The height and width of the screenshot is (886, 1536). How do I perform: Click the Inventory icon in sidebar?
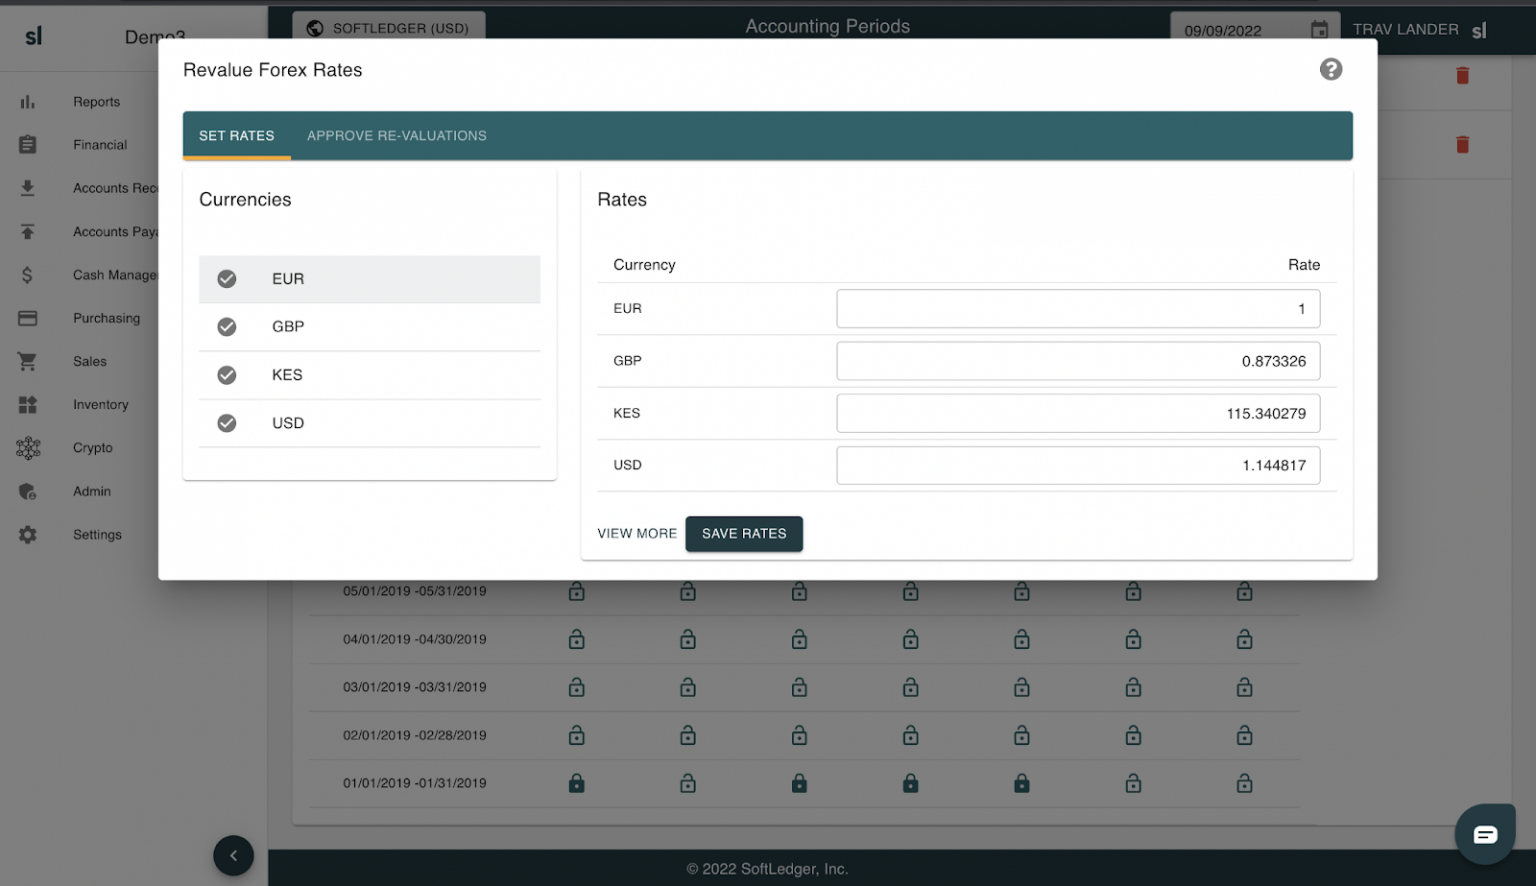pyautogui.click(x=28, y=405)
